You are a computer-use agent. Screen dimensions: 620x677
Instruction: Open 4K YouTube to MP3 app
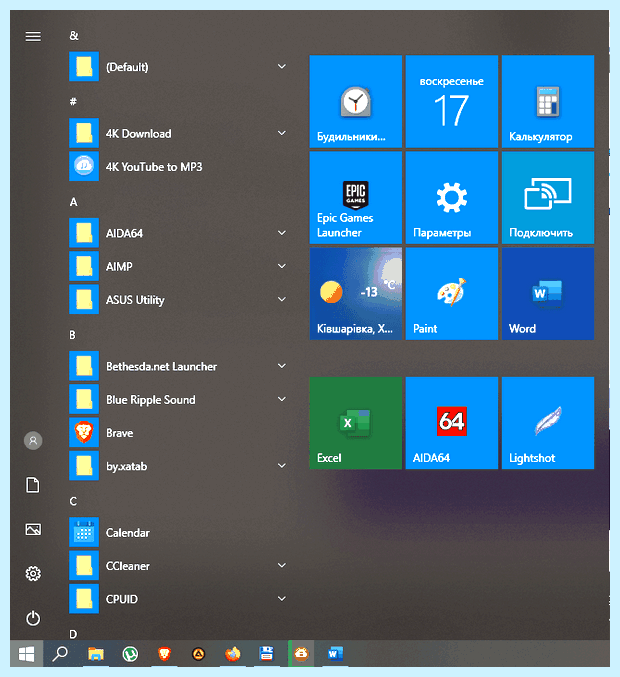coord(179,167)
